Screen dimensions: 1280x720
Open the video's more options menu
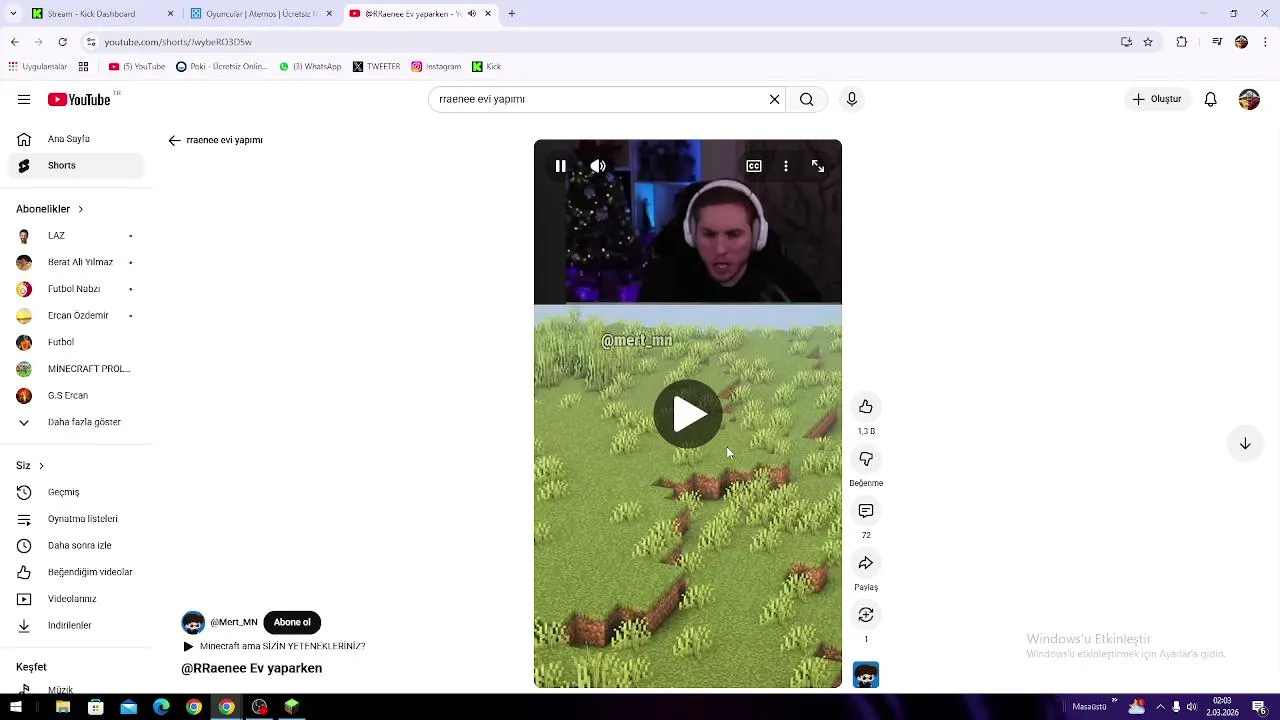786,166
